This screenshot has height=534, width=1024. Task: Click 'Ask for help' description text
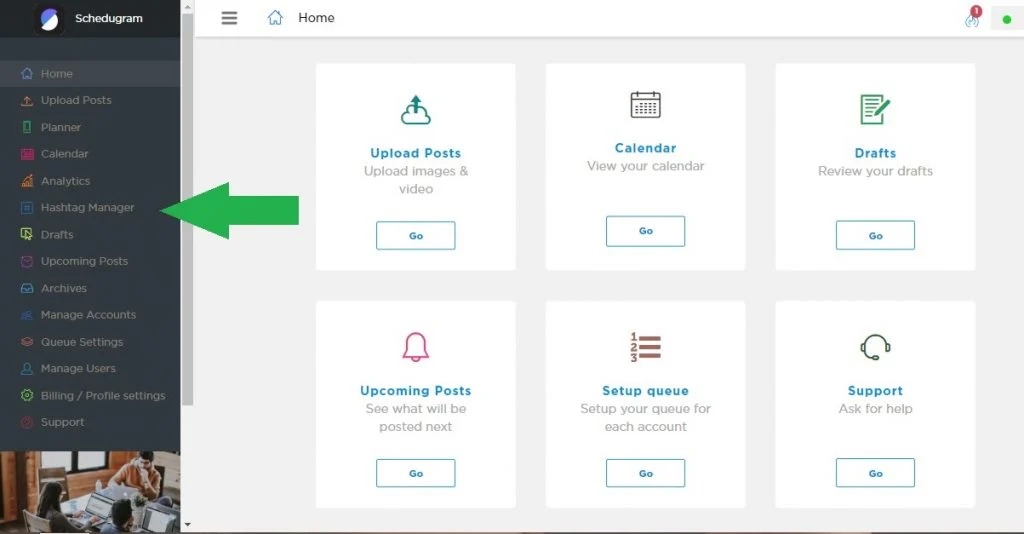point(875,409)
